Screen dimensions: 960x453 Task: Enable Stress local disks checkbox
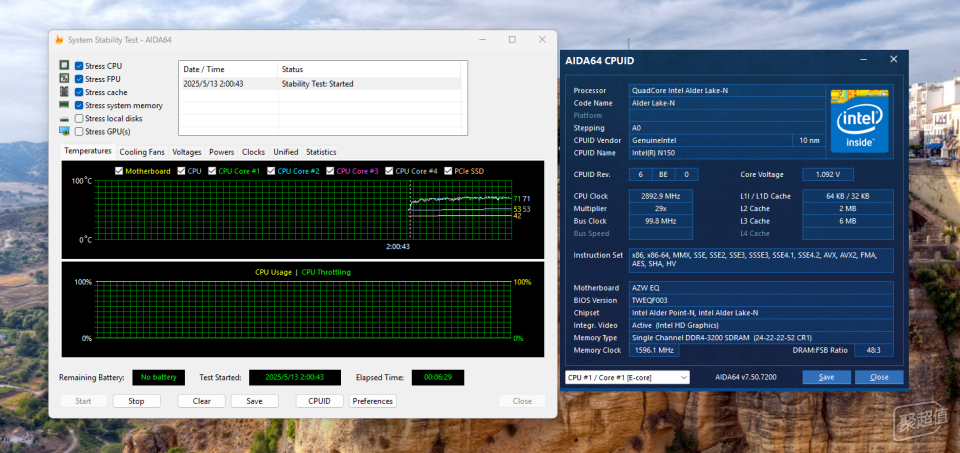tap(79, 118)
